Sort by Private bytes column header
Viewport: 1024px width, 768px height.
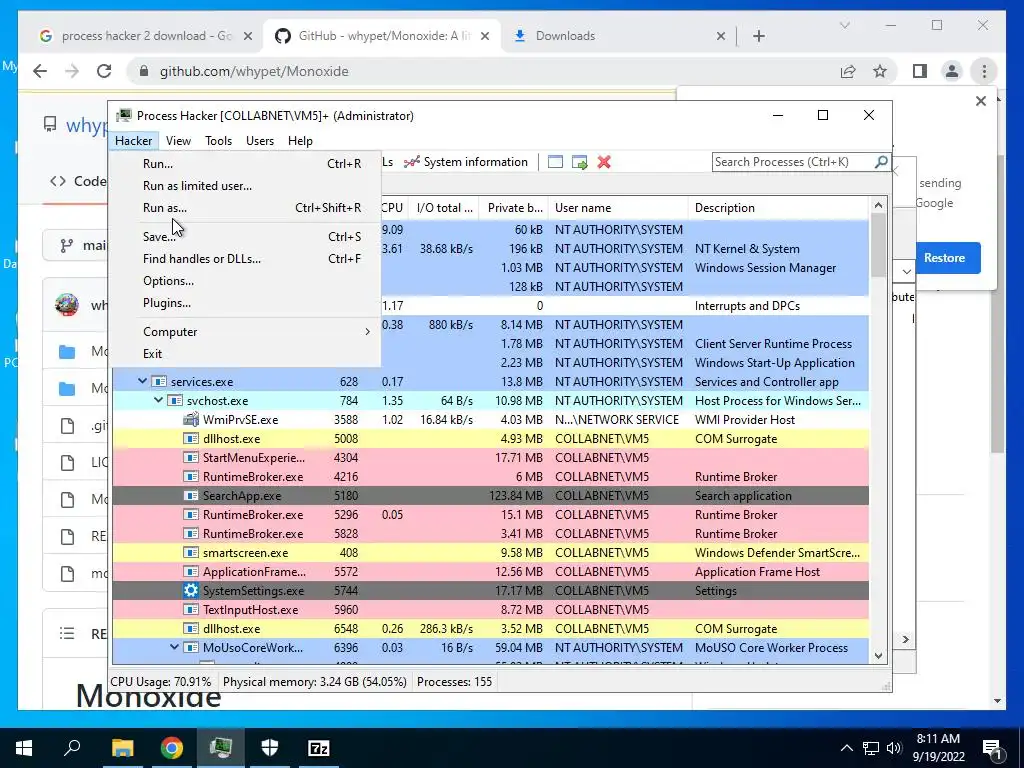tap(515, 208)
